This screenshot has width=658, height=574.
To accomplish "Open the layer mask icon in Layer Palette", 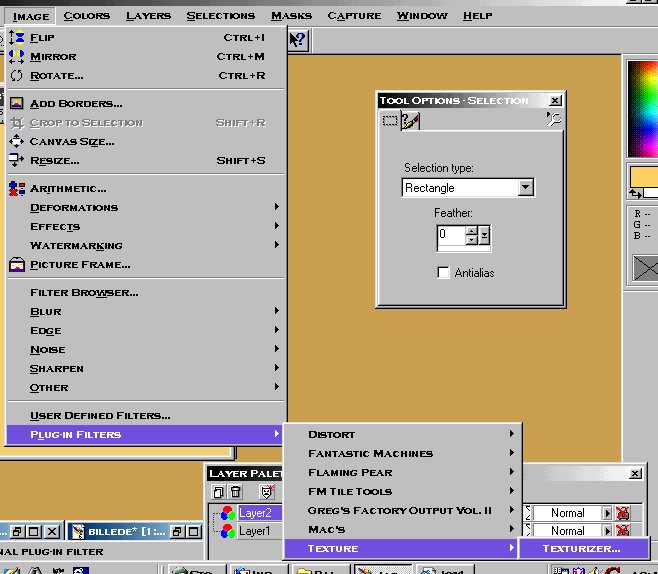I will point(267,492).
